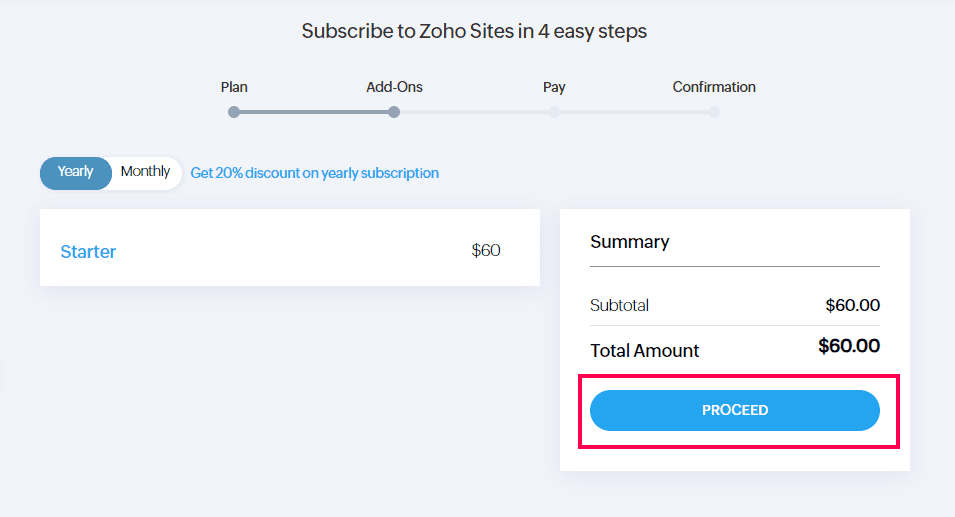The image size is (955, 517).
Task: Click the Subtotal $60.00 value
Action: [x=852, y=305]
